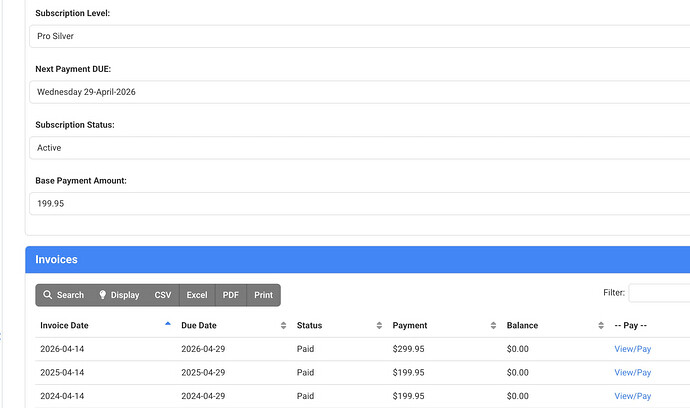
Task: Select invoice date cell 2025-04-14
Action: pyautogui.click(x=62, y=373)
